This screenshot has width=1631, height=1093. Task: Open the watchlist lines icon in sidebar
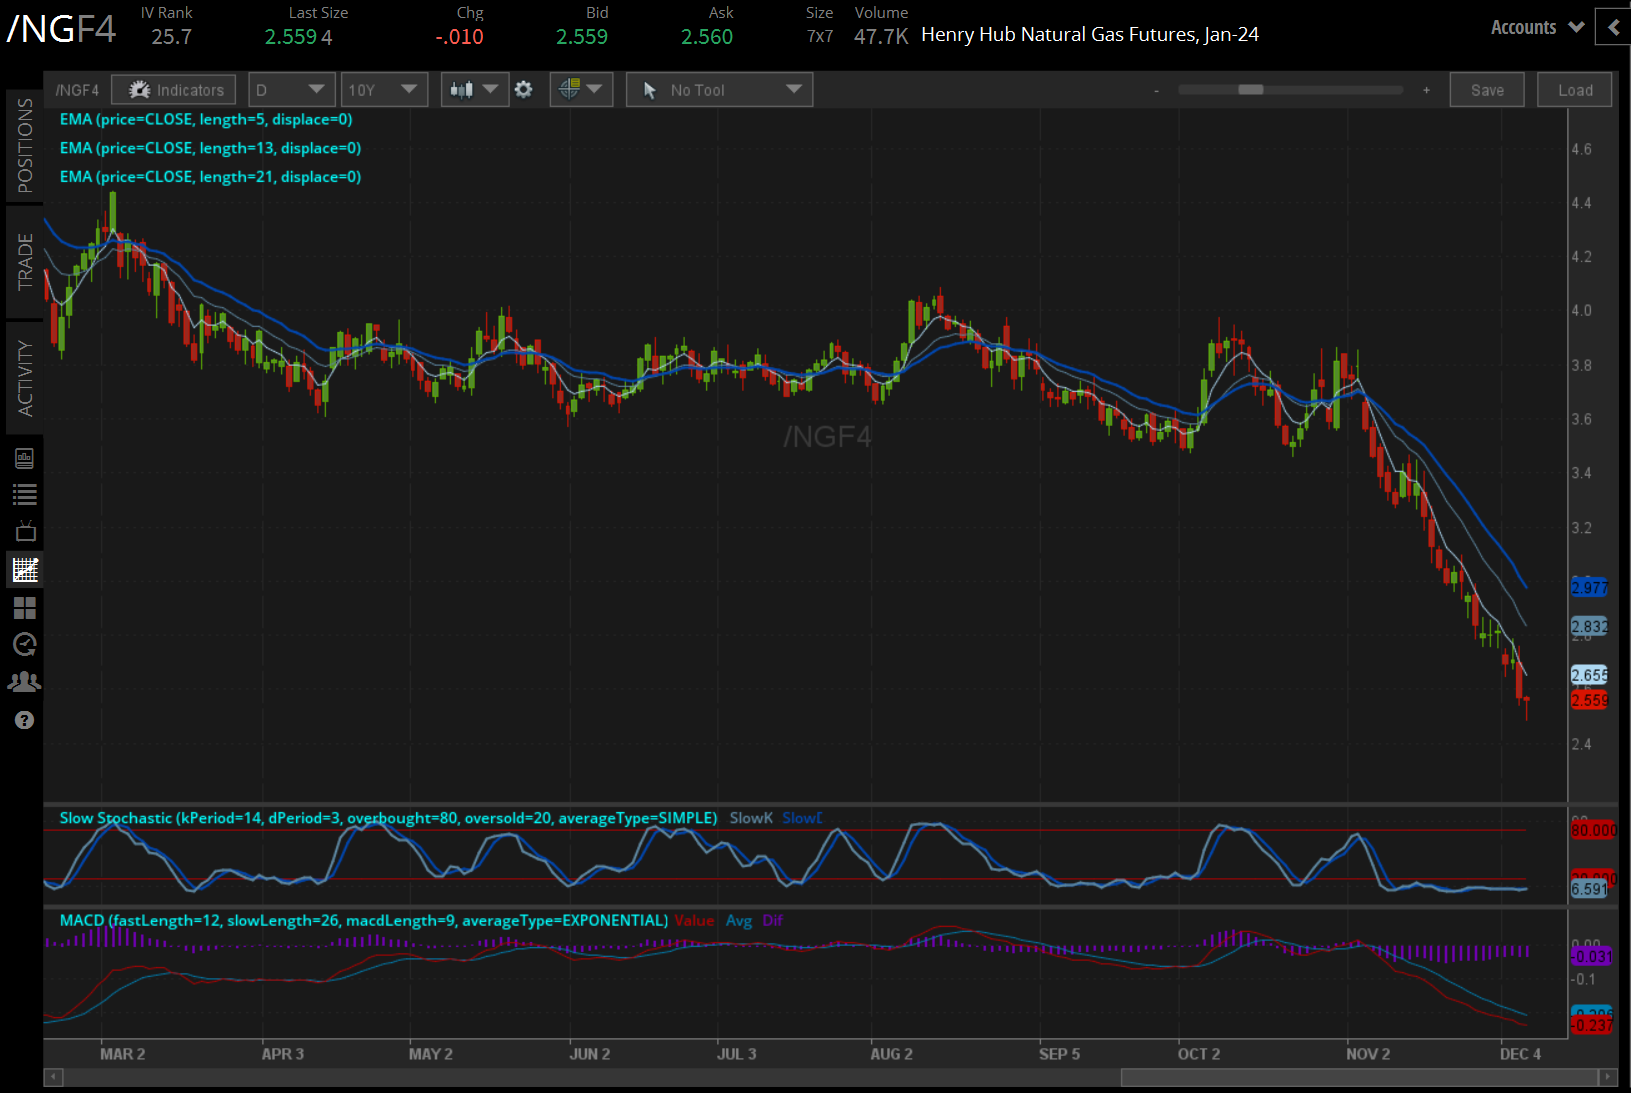coord(25,494)
